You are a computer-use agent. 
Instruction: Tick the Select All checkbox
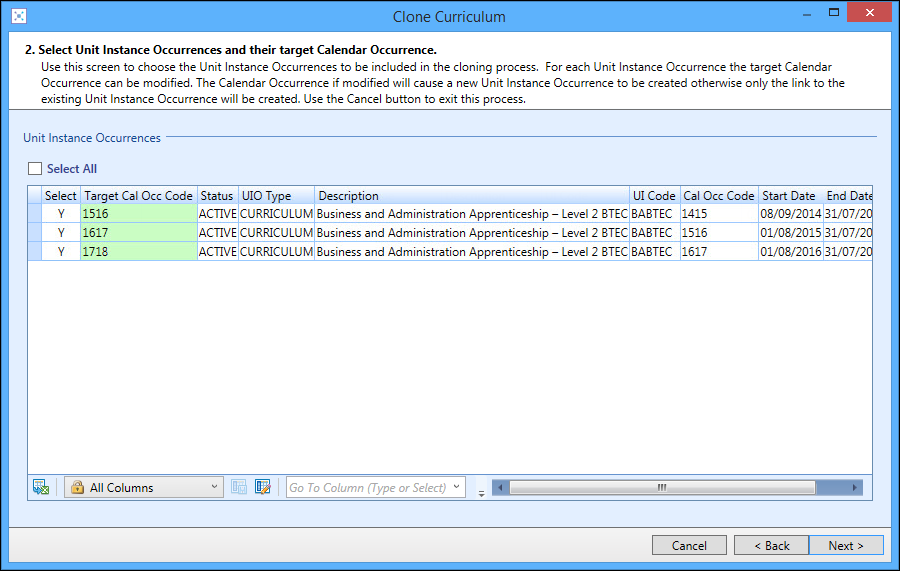(x=35, y=168)
